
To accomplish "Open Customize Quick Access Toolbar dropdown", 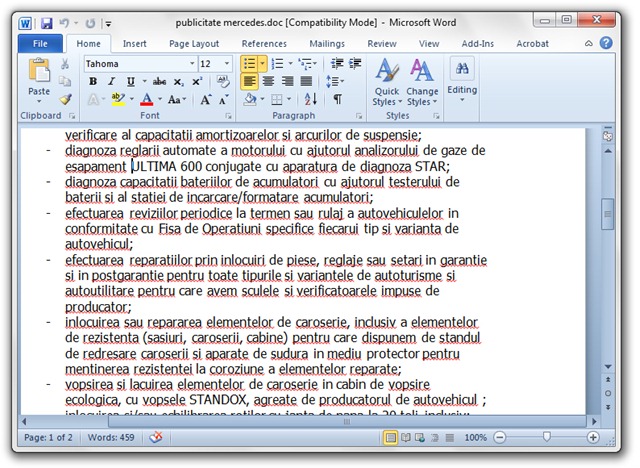I will [108, 24].
